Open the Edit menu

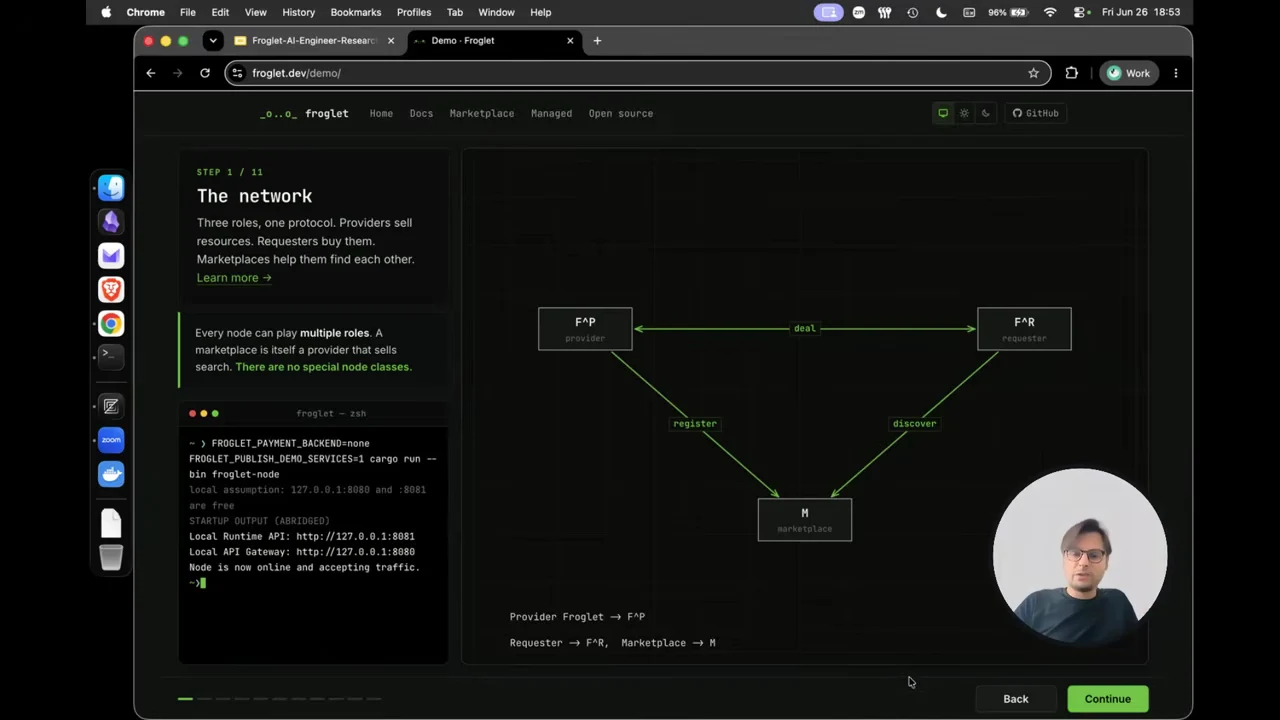[220, 12]
